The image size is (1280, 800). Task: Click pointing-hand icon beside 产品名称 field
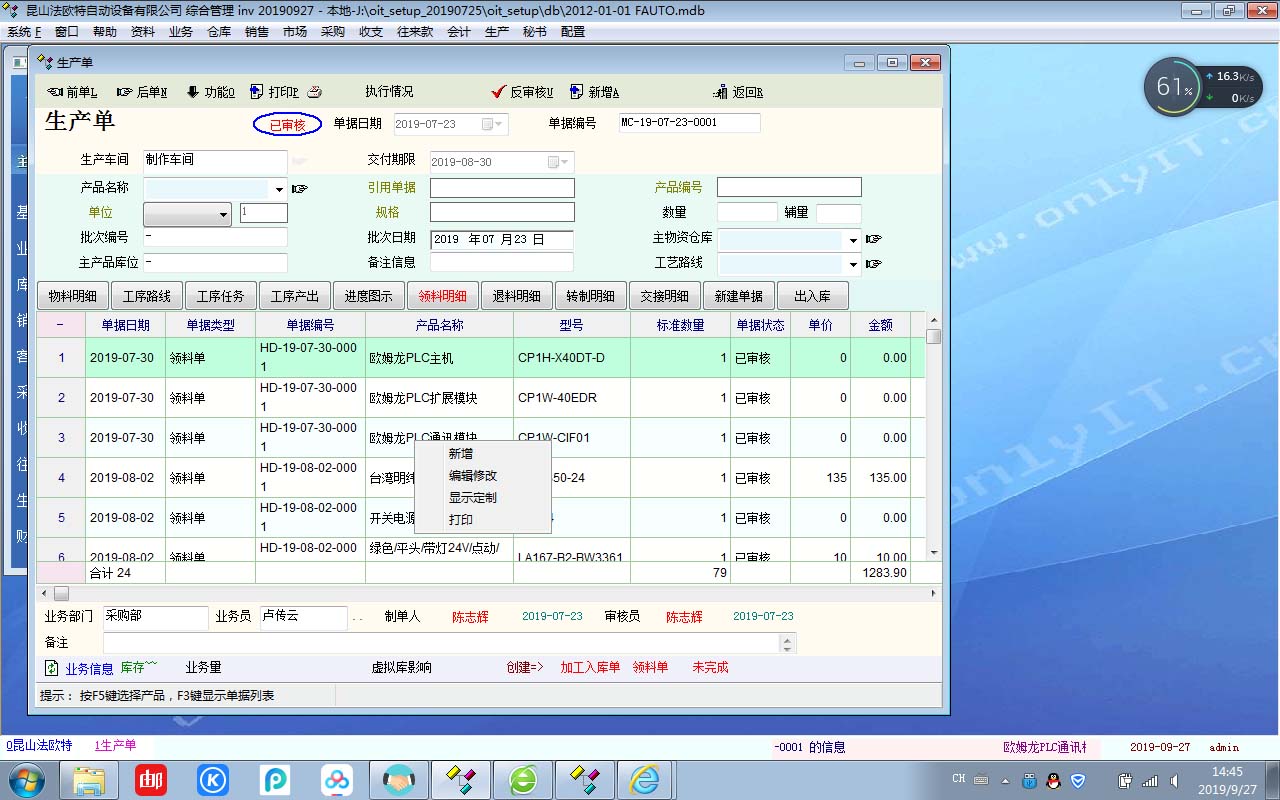299,188
